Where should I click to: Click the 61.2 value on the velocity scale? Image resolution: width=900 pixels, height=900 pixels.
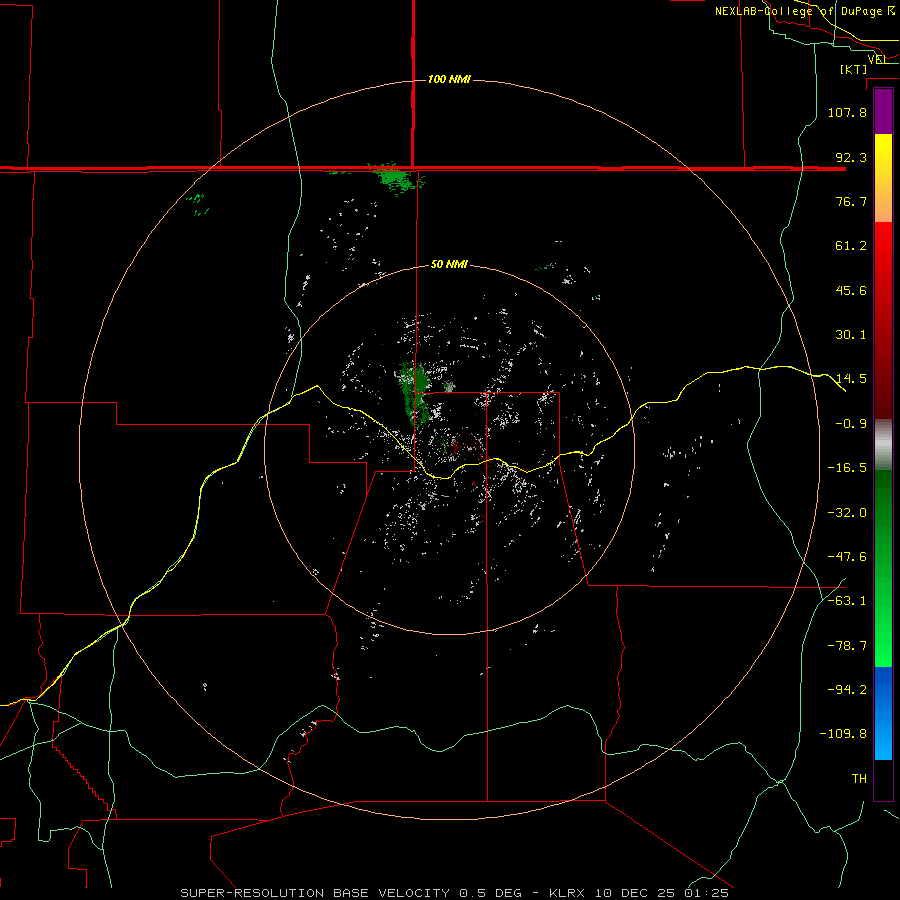(x=851, y=246)
